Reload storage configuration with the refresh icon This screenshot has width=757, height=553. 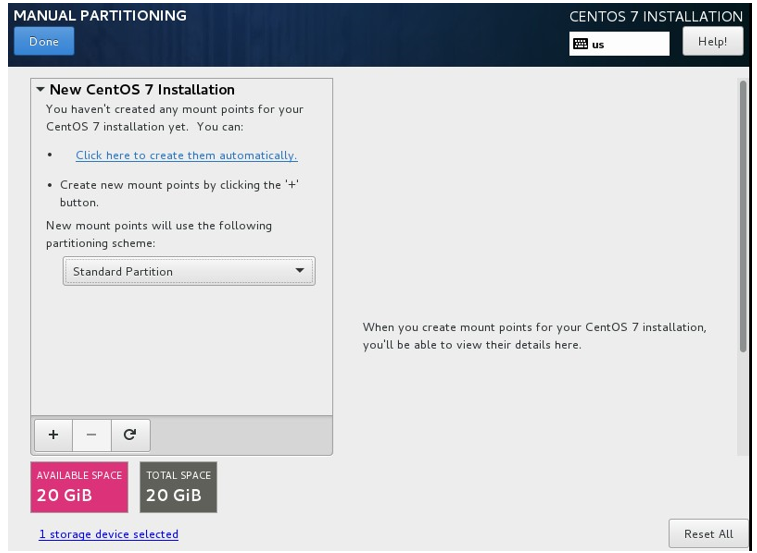click(130, 435)
